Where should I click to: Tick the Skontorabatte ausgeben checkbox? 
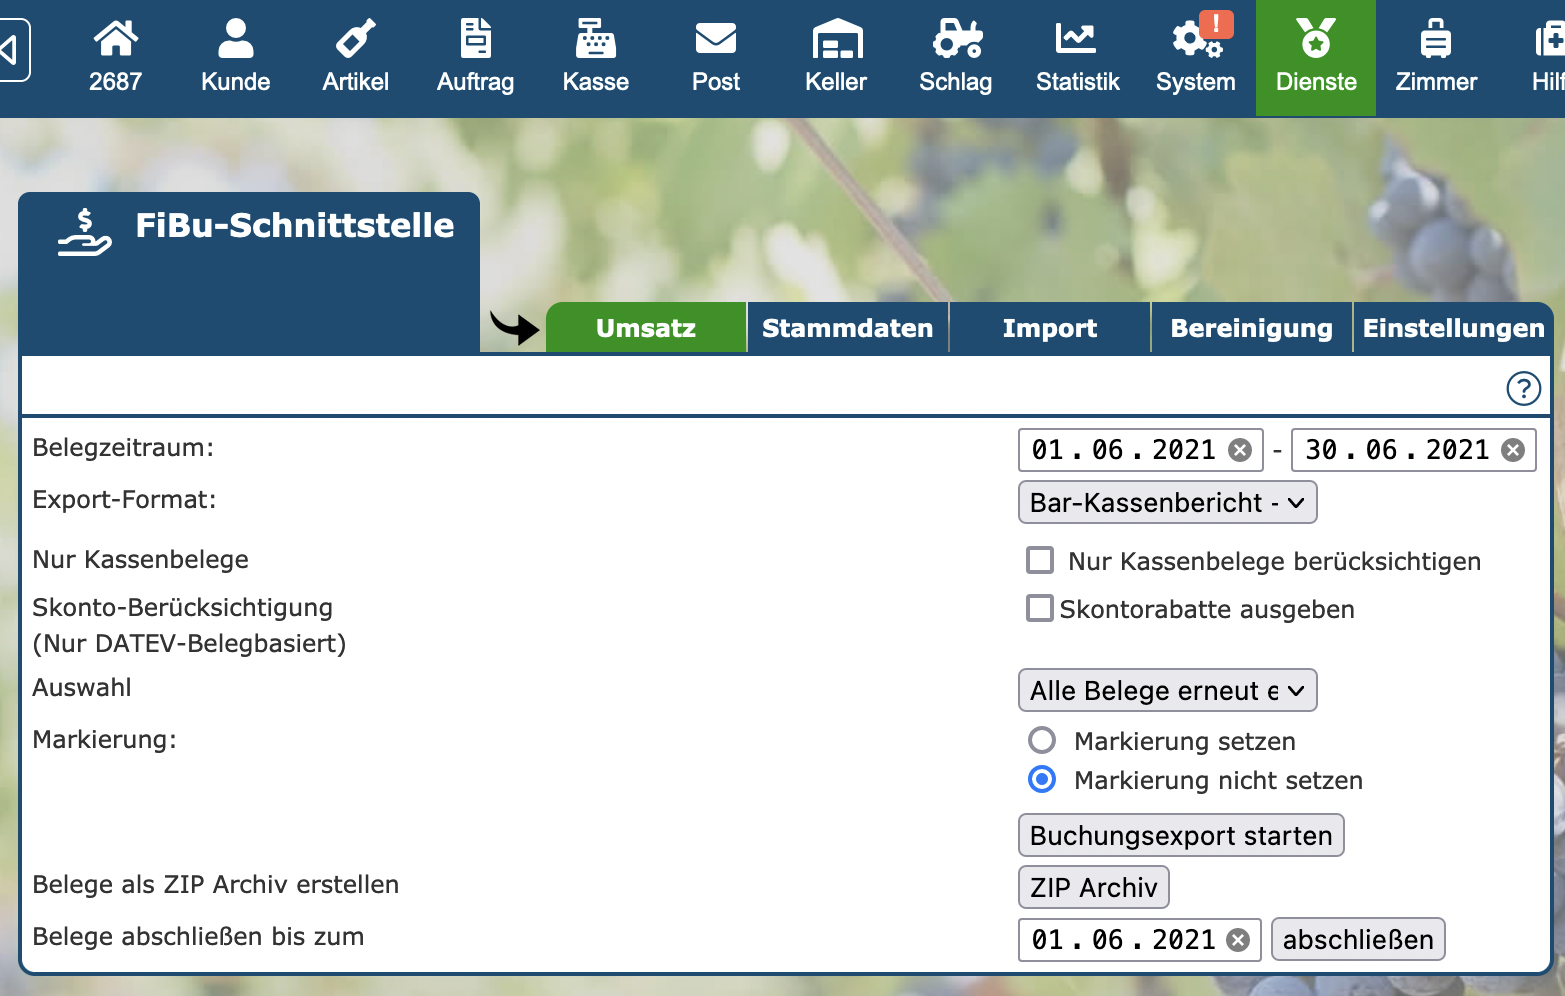(1040, 608)
